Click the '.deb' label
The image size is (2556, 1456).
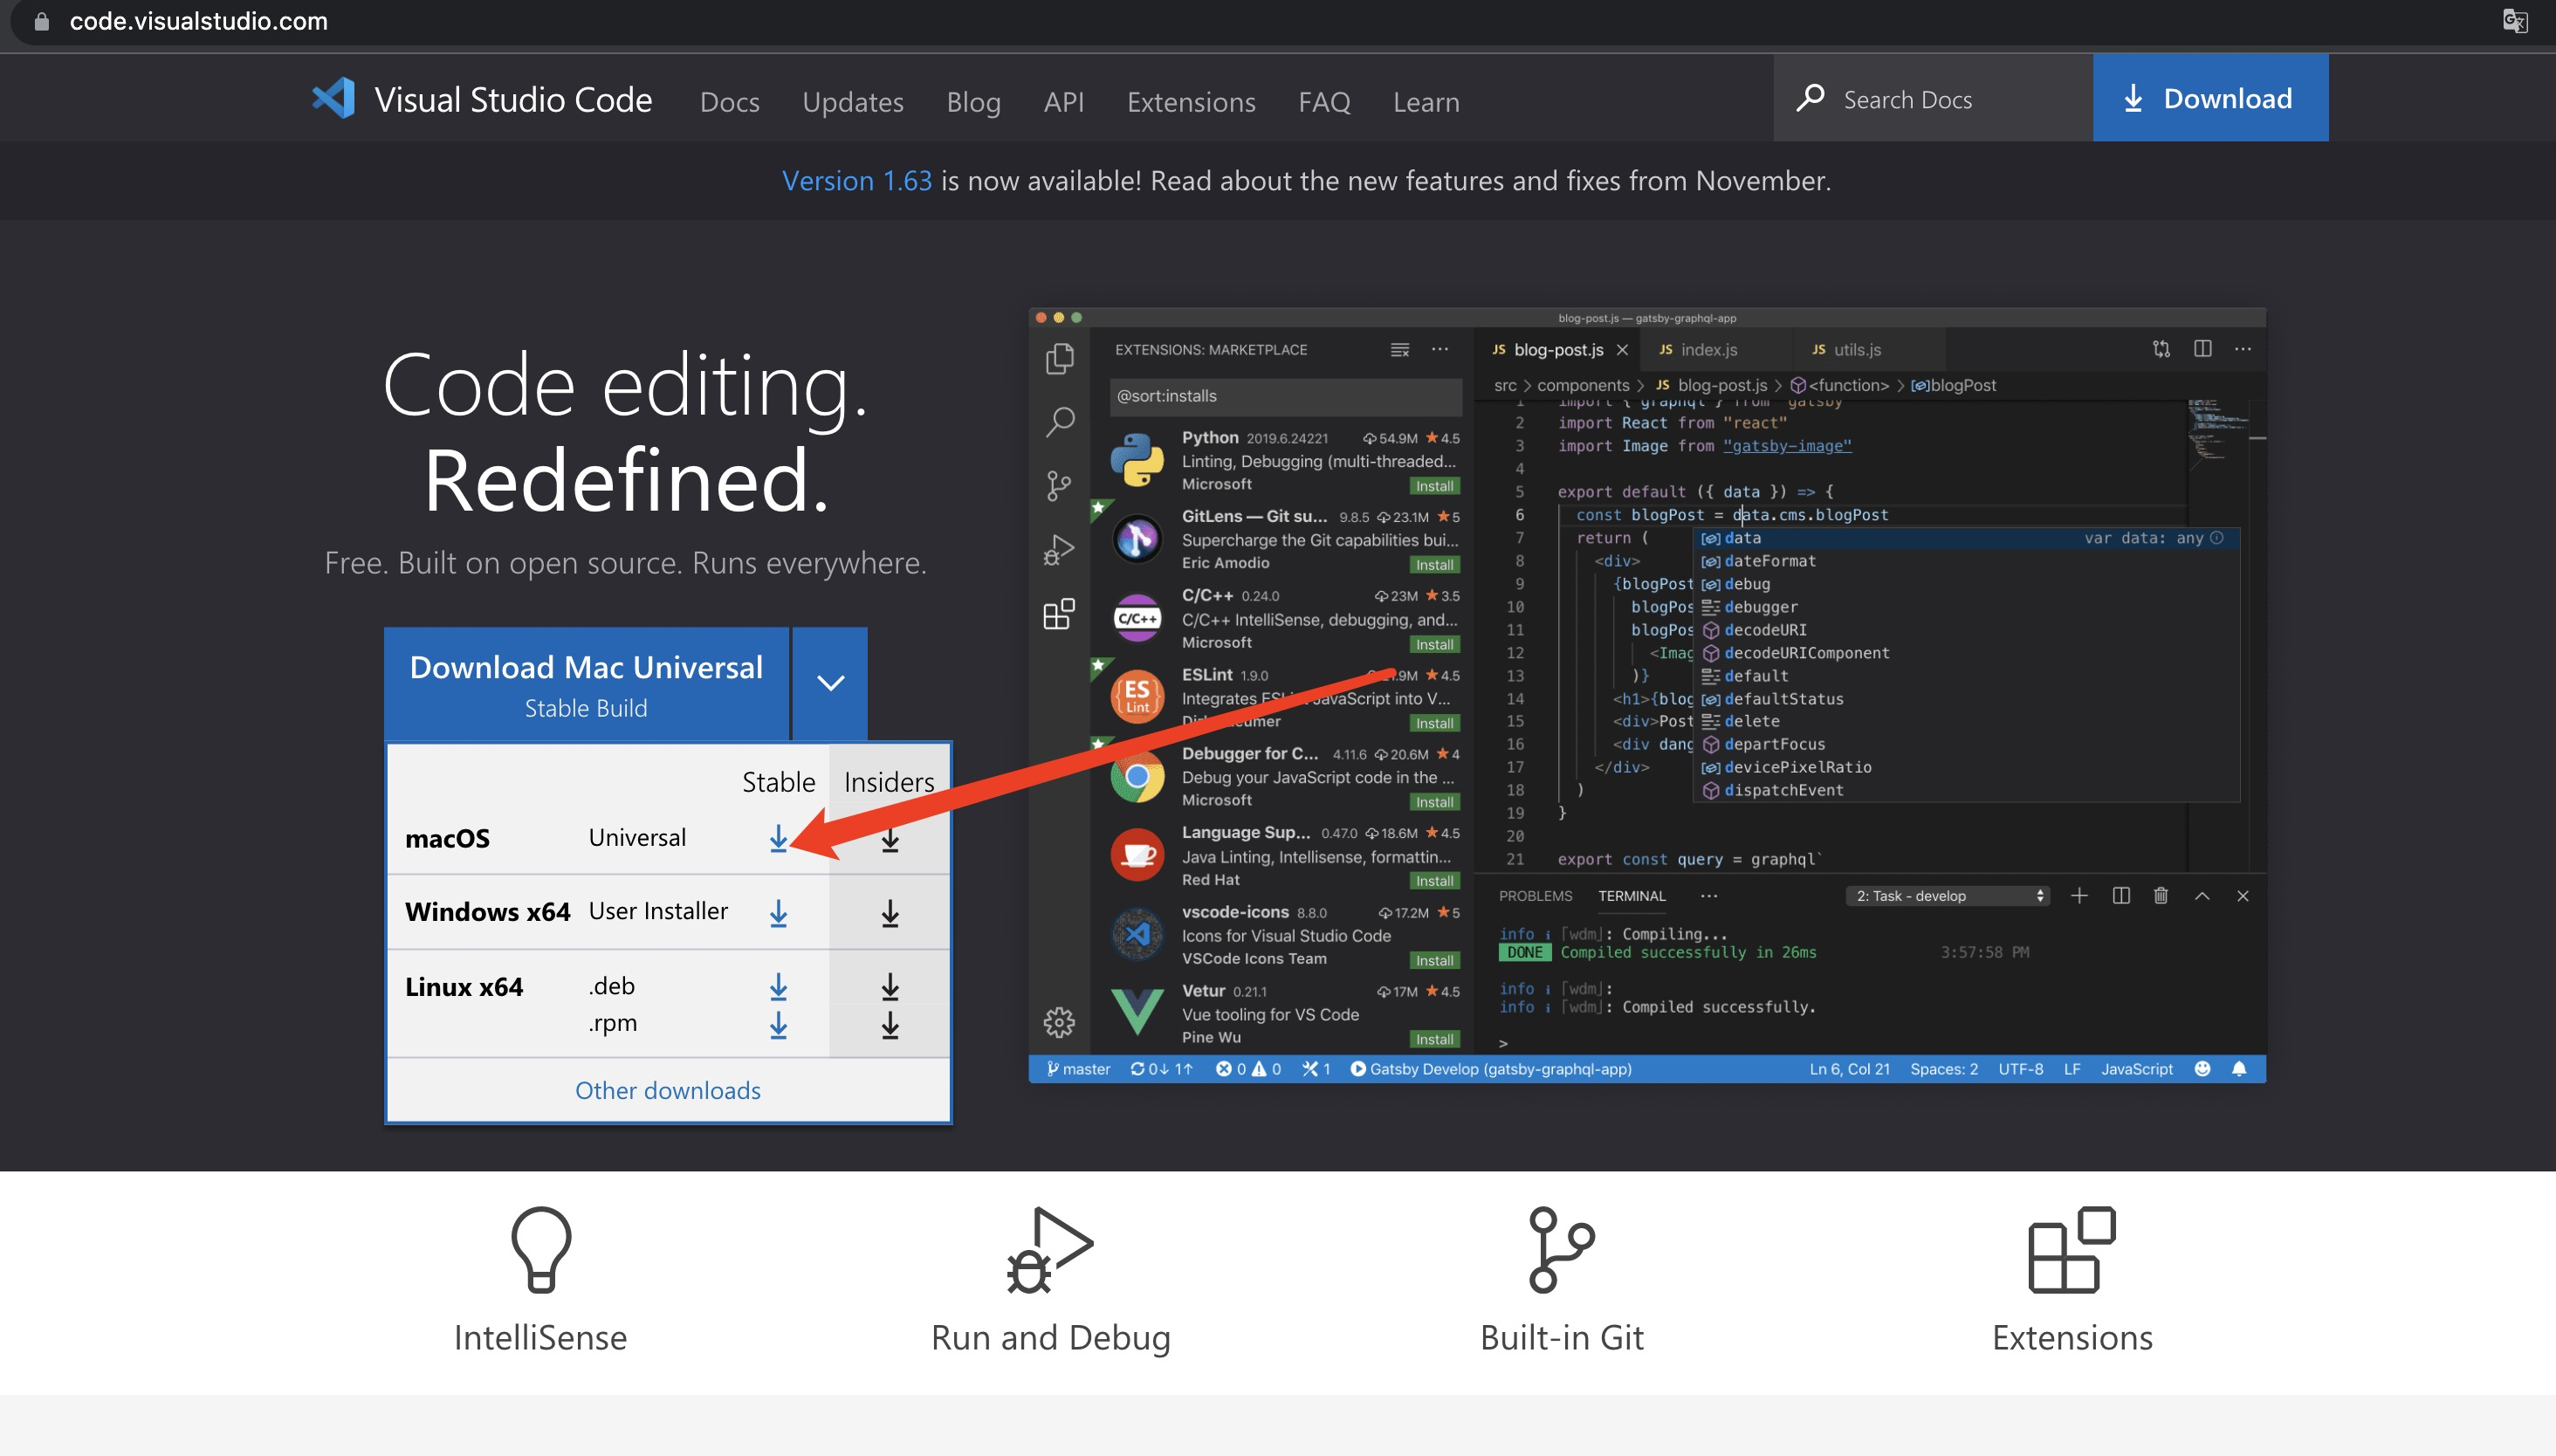612,986
